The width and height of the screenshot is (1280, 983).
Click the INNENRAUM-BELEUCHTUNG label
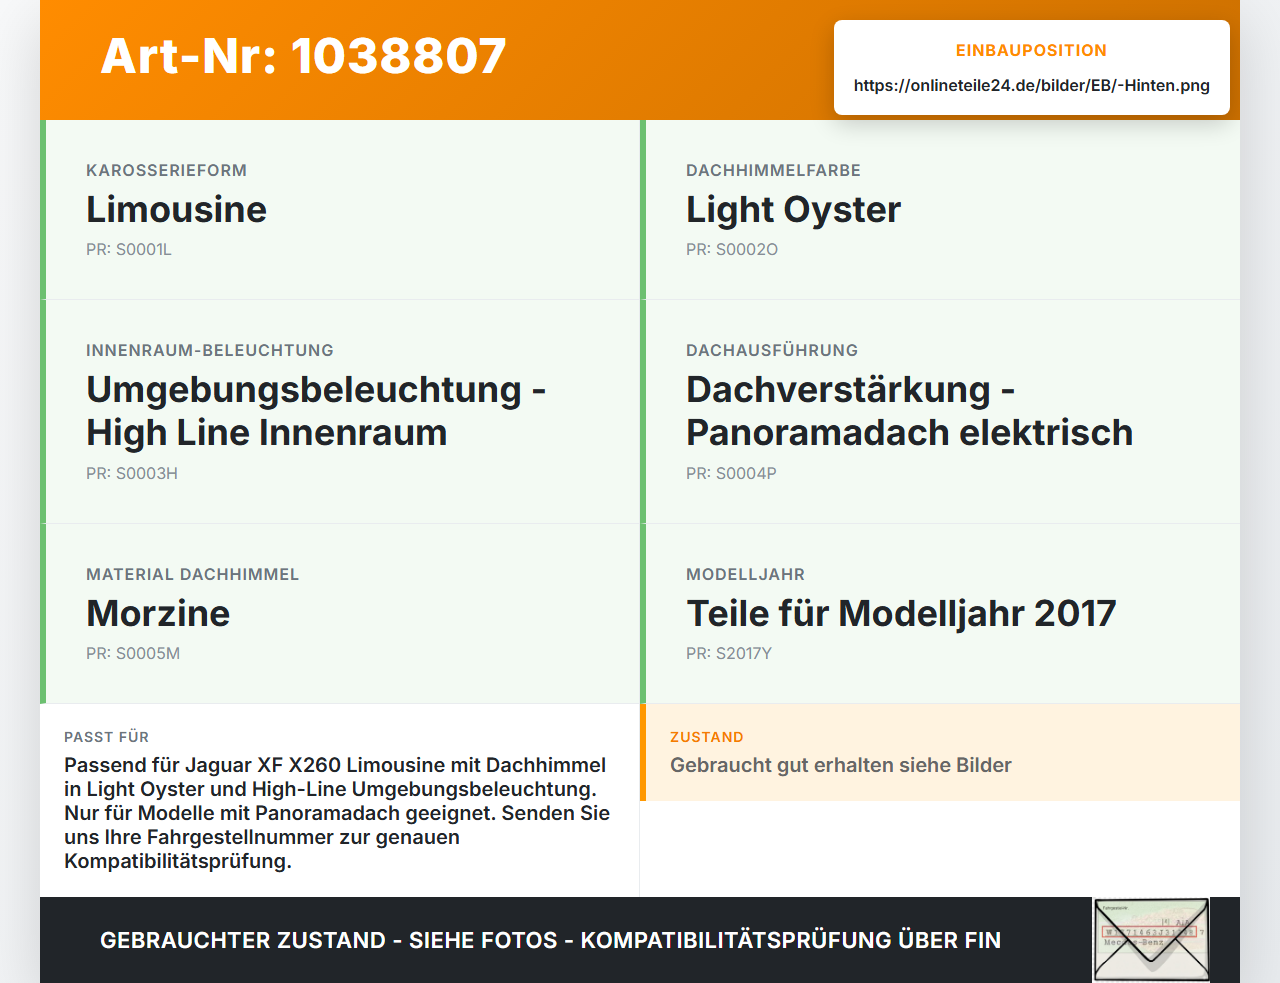(x=210, y=350)
